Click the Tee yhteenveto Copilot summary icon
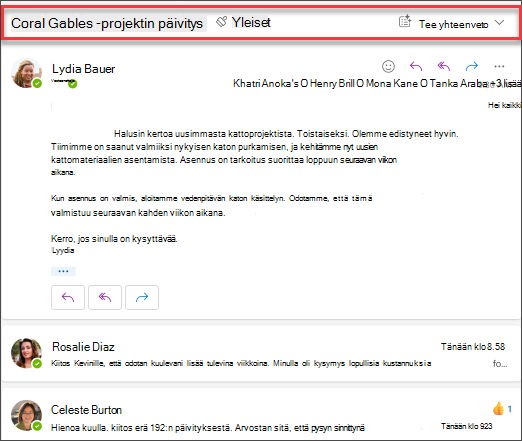Image resolution: width=522 pixels, height=441 pixels. pyautogui.click(x=405, y=22)
